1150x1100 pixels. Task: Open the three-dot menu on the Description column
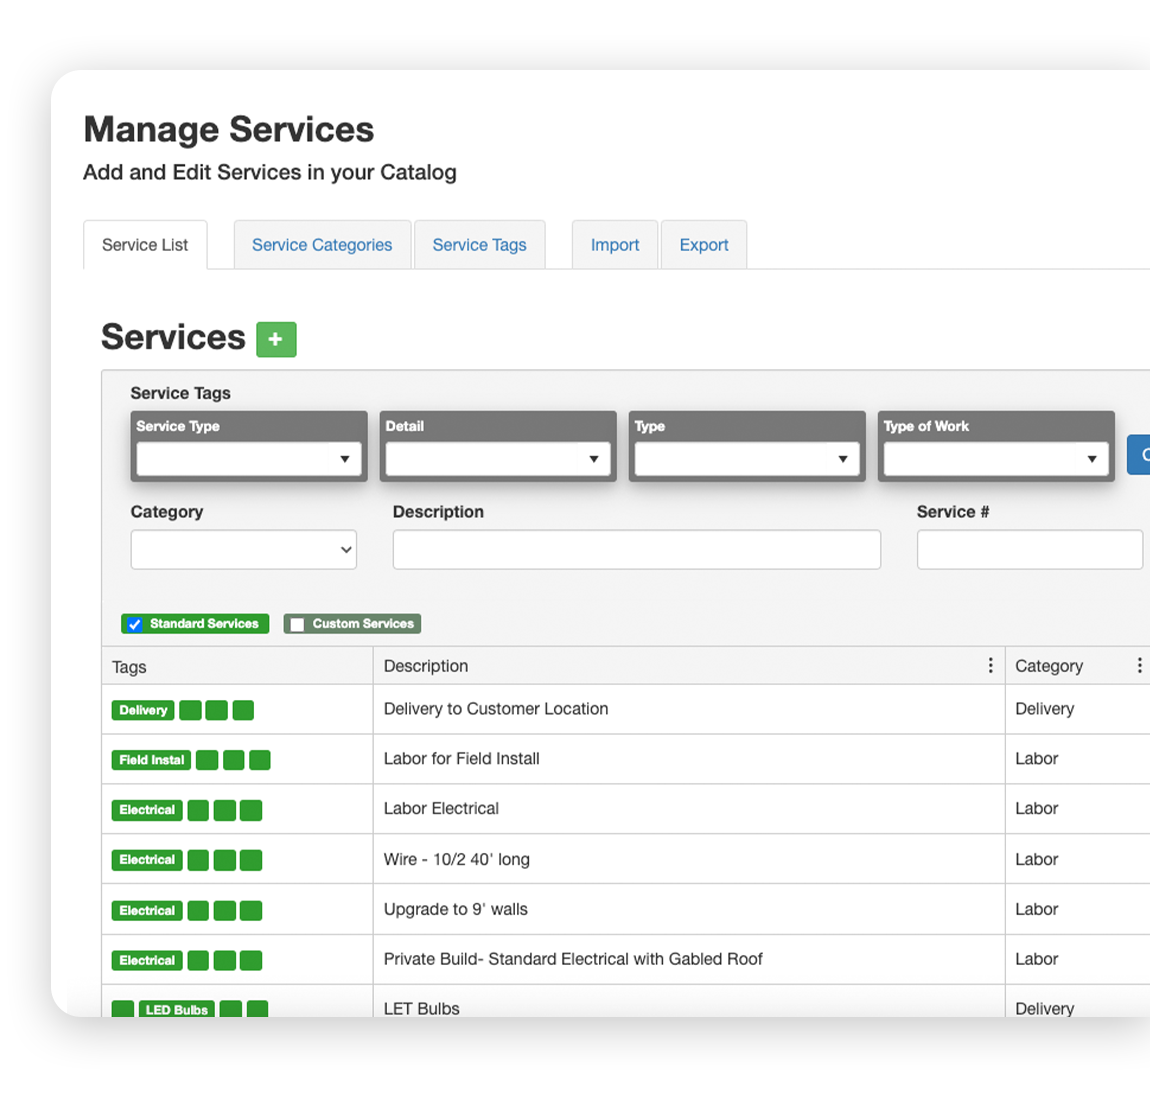990,664
